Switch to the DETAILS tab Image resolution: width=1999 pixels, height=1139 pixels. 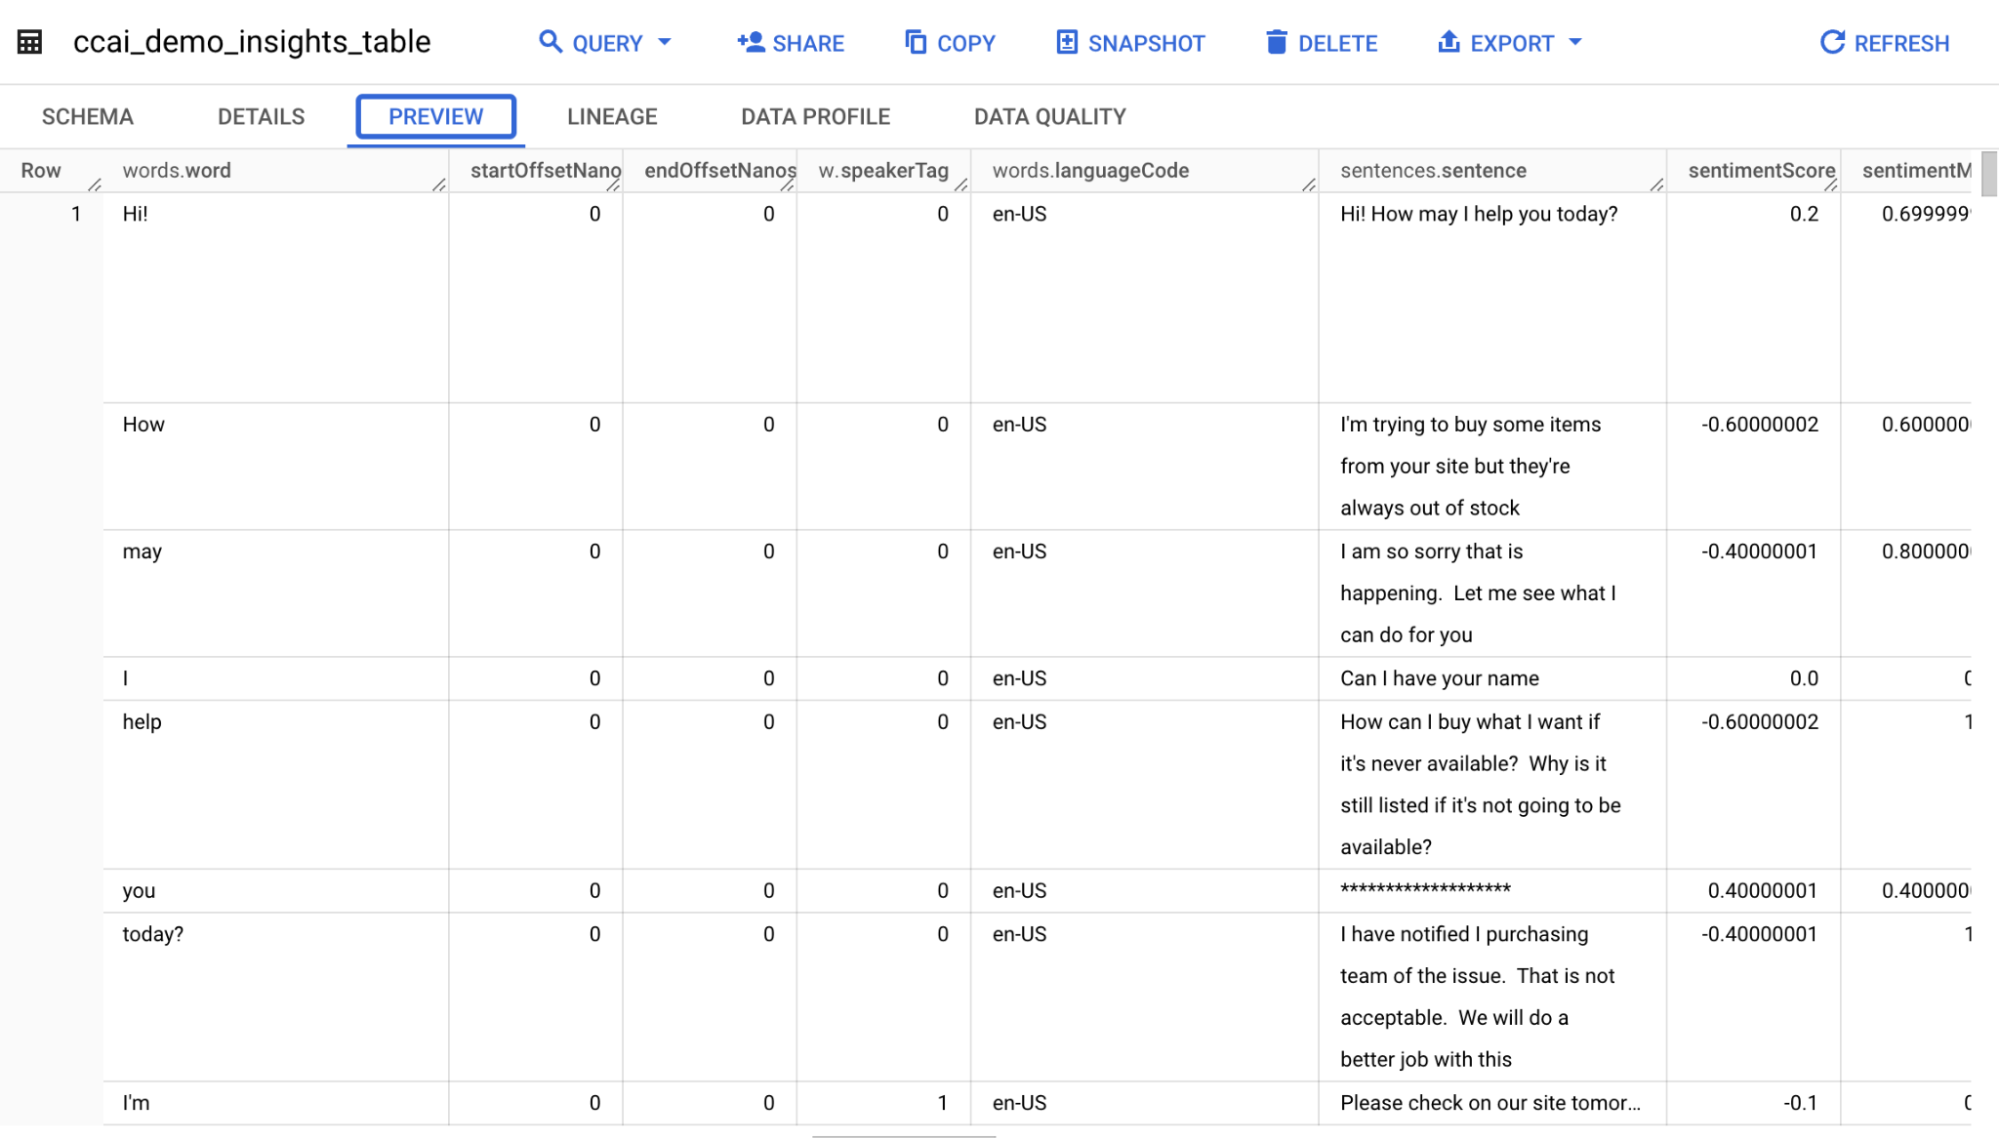click(260, 116)
